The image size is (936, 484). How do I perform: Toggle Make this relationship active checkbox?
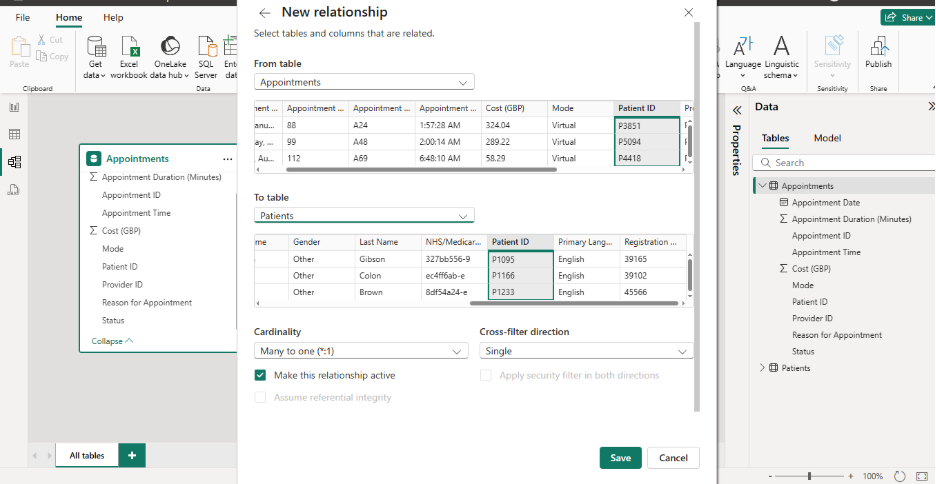260,375
